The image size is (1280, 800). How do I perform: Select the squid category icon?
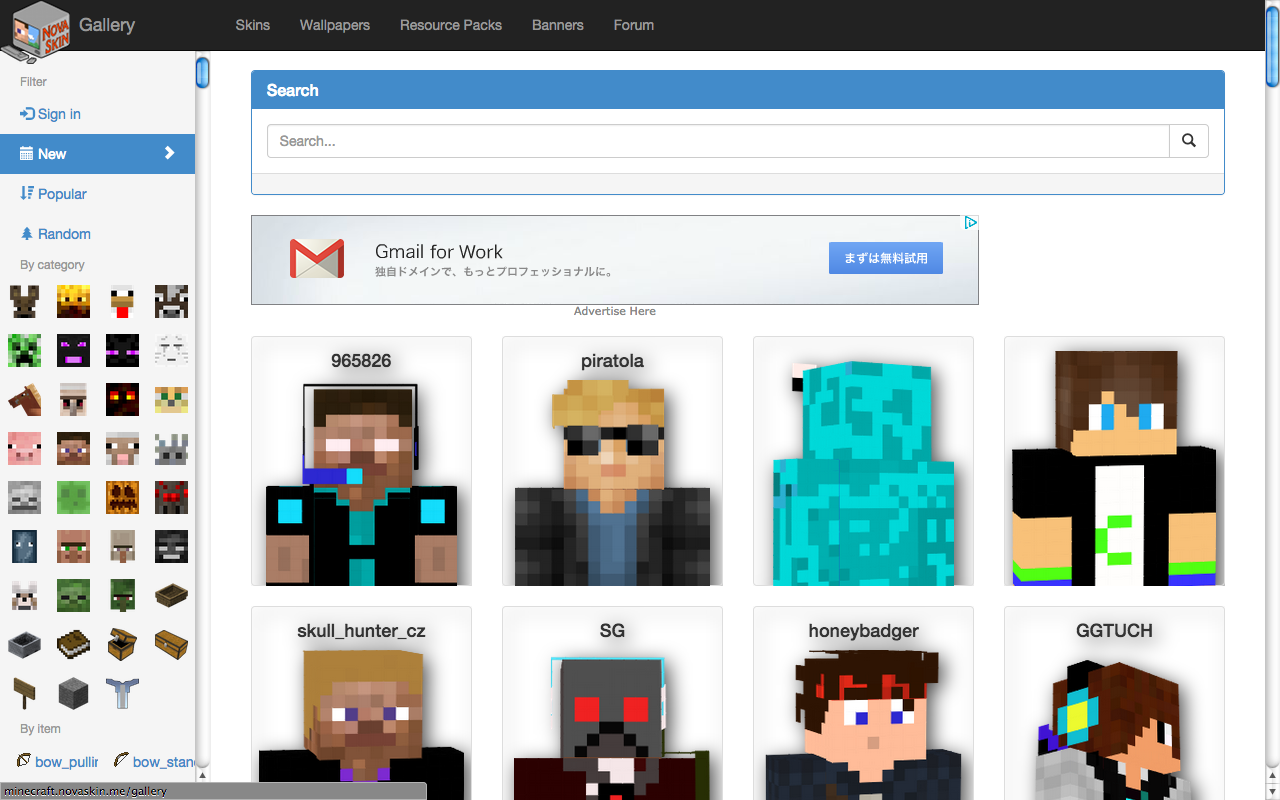click(24, 546)
